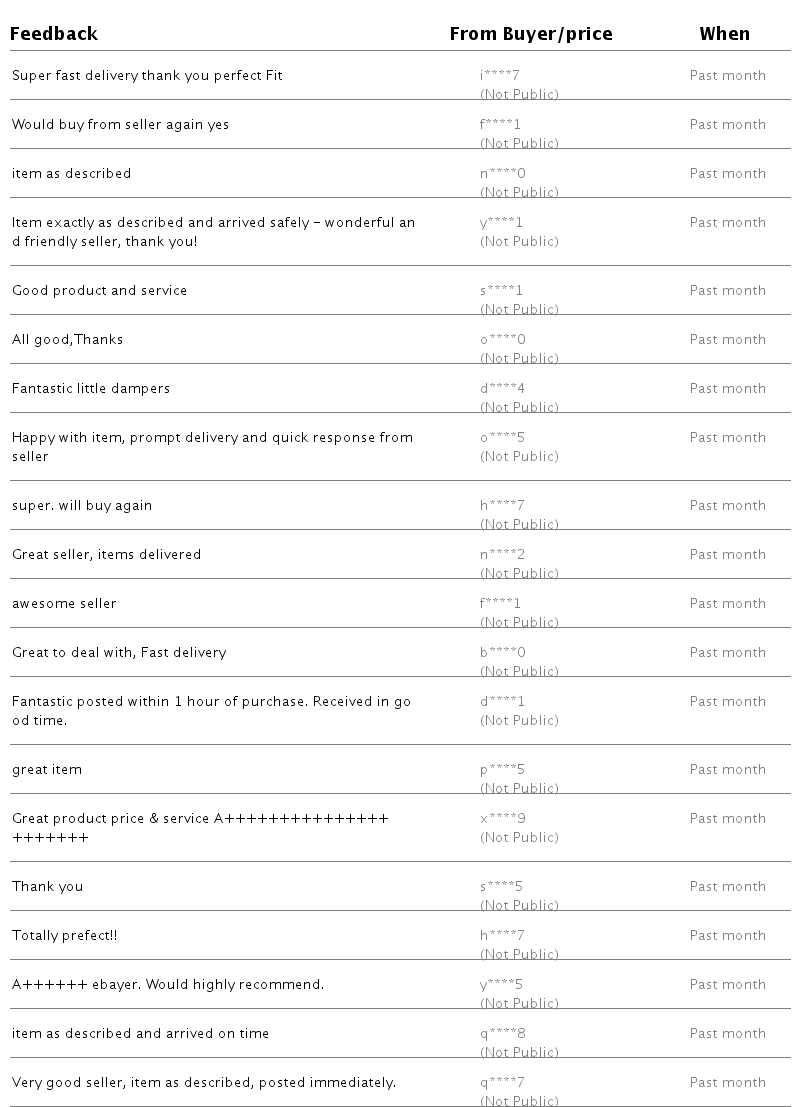The height and width of the screenshot is (1107, 800).
Task: Select buyer p****5 username
Action: (502, 770)
